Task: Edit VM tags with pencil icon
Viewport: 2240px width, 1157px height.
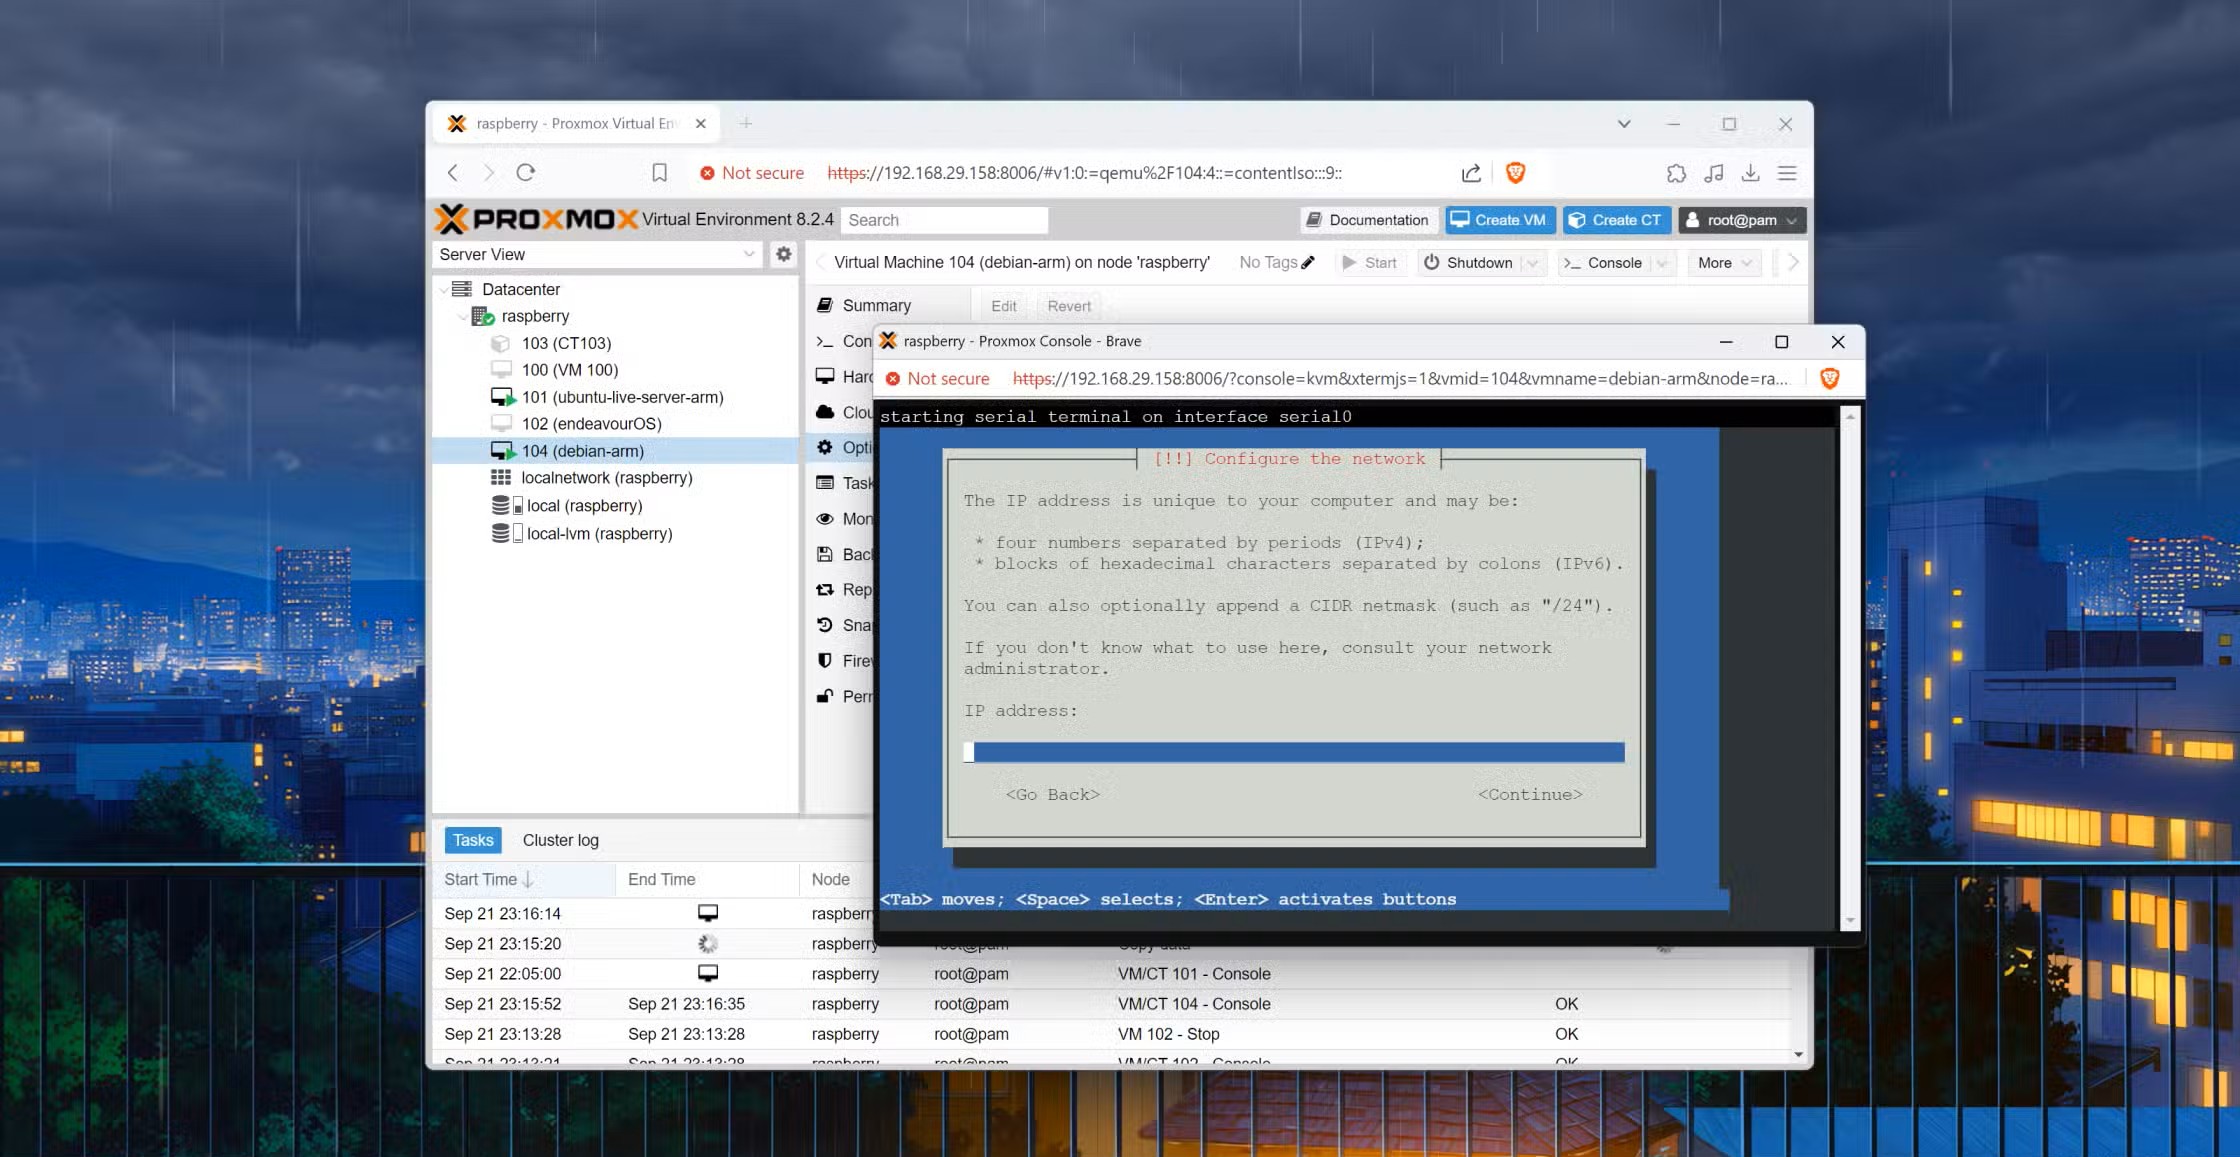Action: click(x=1308, y=263)
